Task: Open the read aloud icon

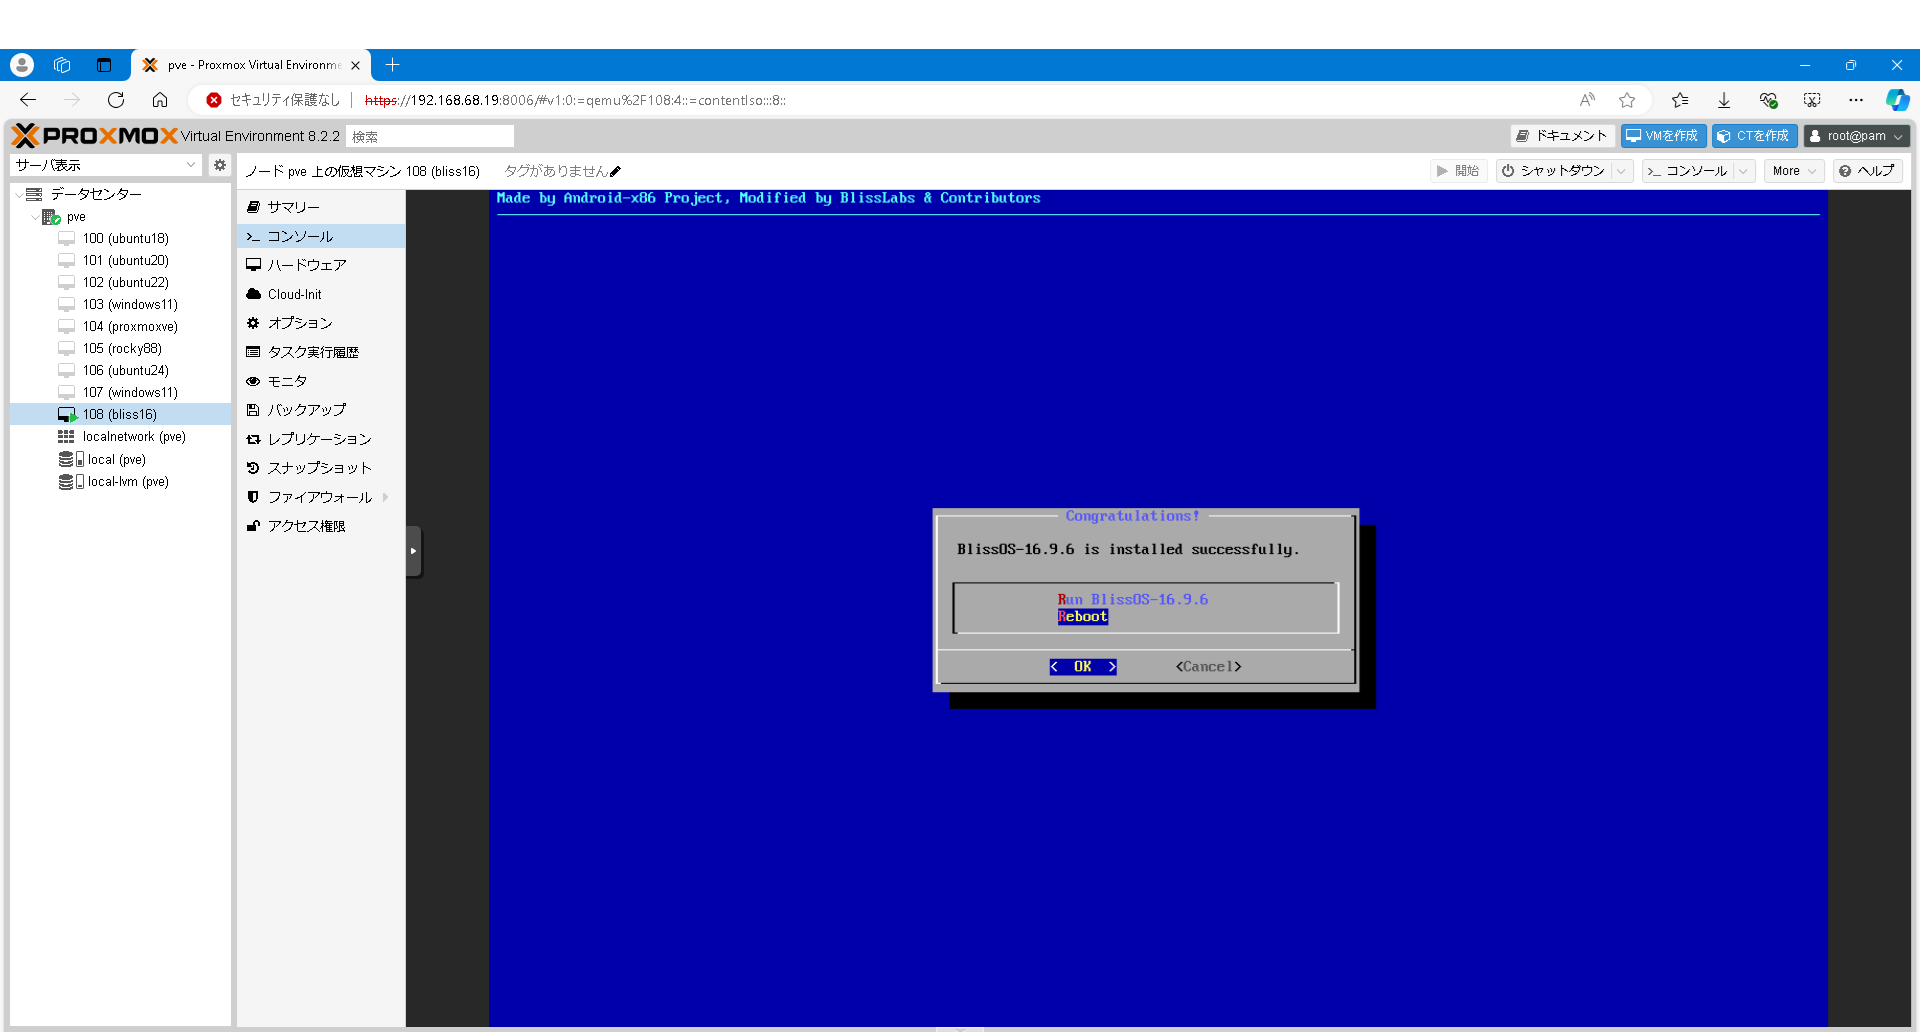Action: click(1587, 100)
